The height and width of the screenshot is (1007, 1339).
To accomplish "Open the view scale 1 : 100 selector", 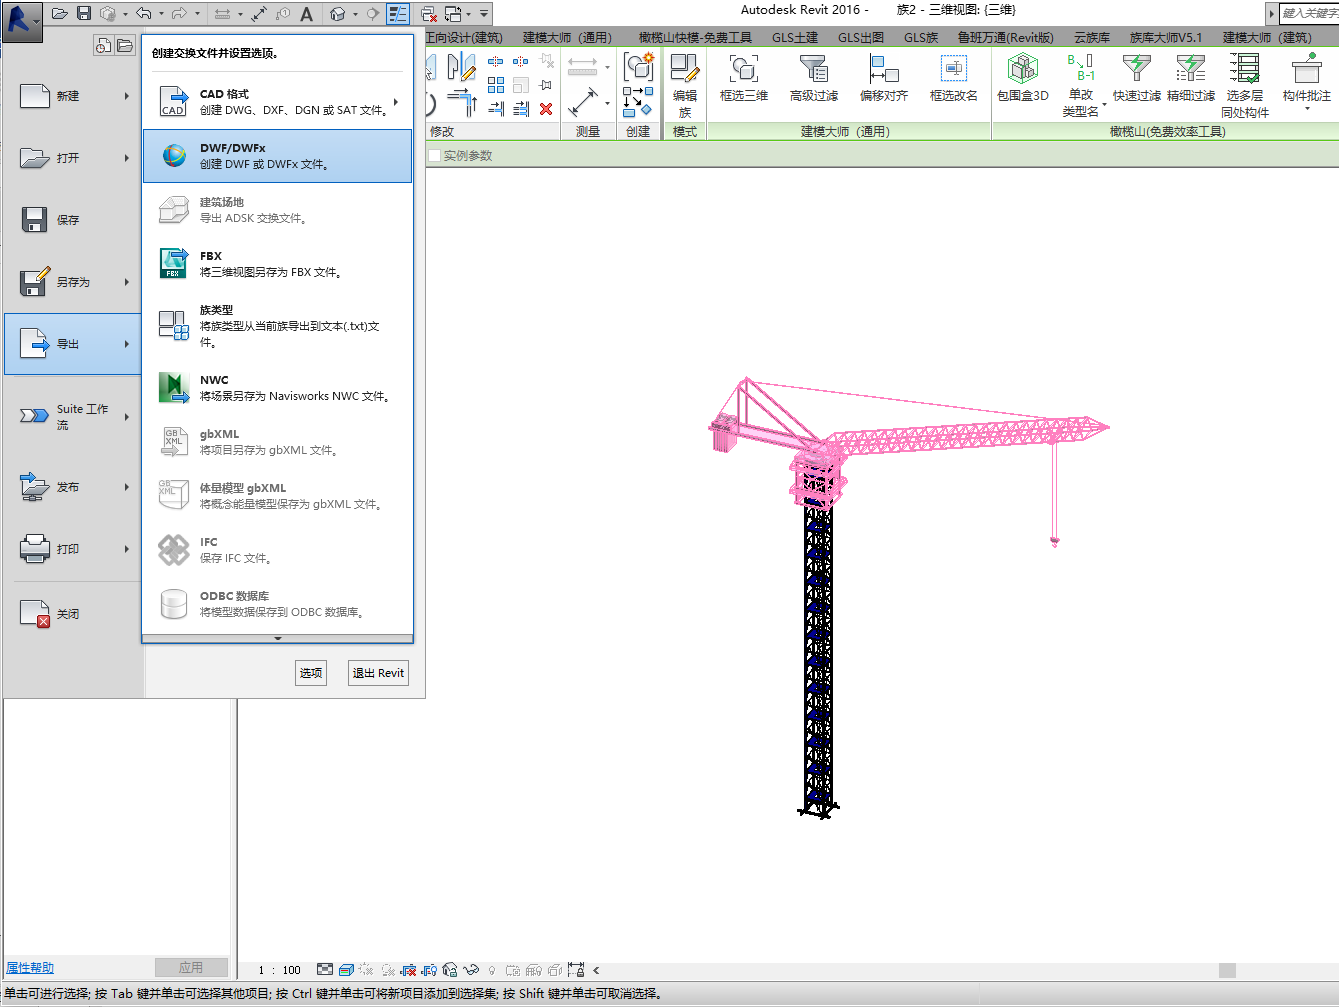I will 279,970.
